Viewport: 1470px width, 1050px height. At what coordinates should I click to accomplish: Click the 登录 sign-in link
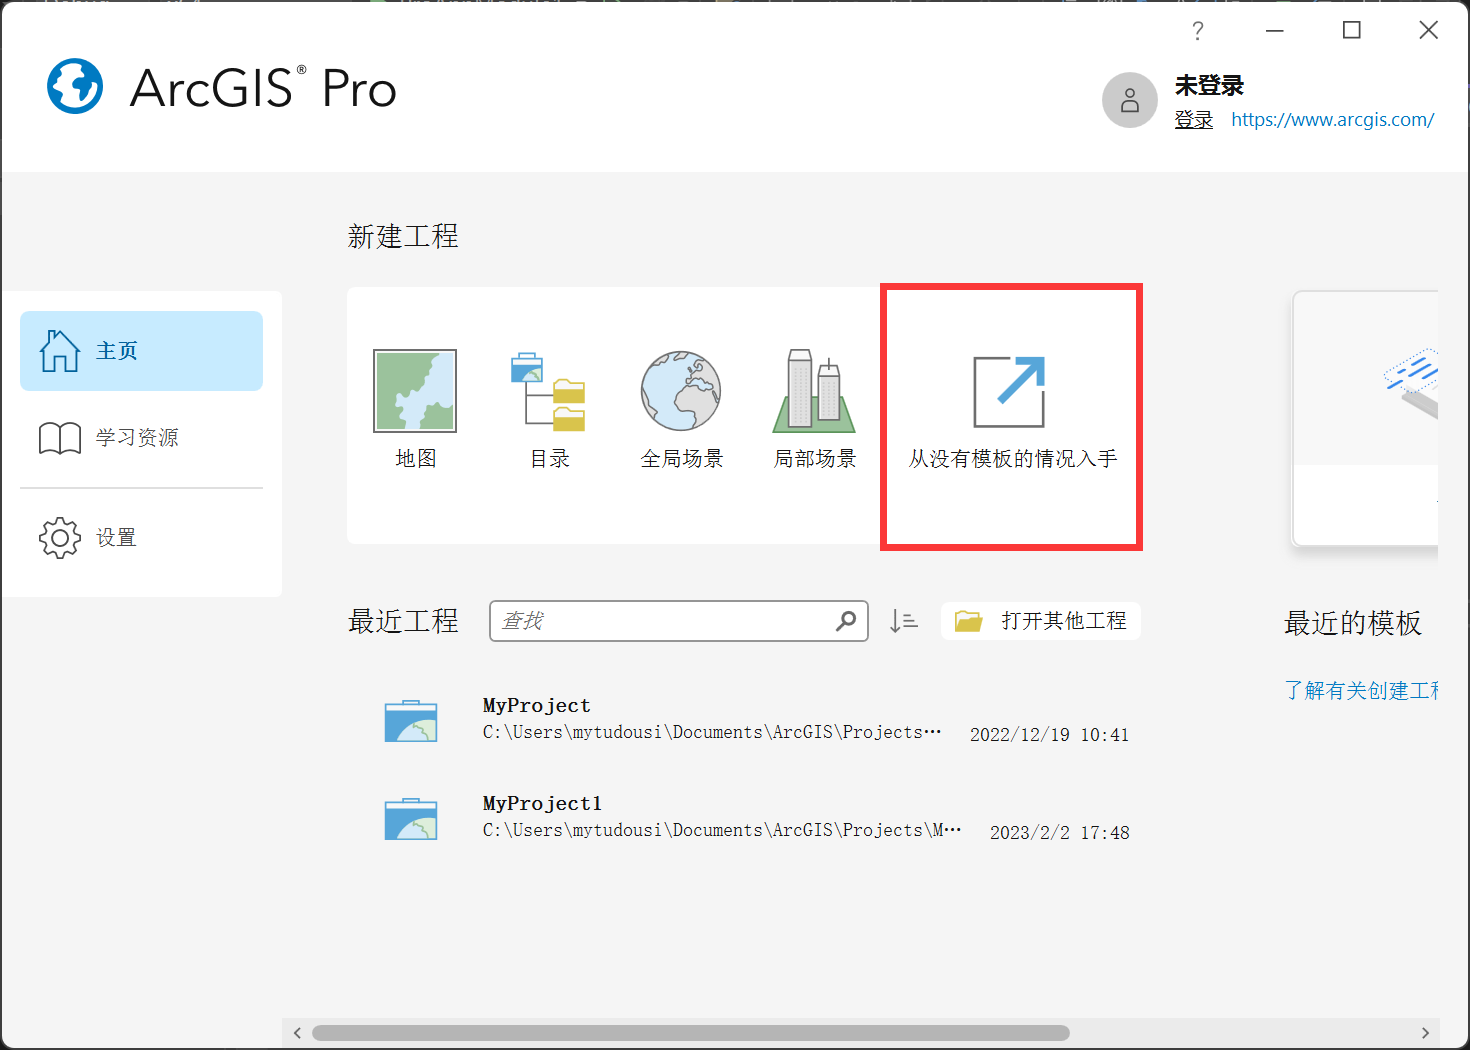[1193, 120]
